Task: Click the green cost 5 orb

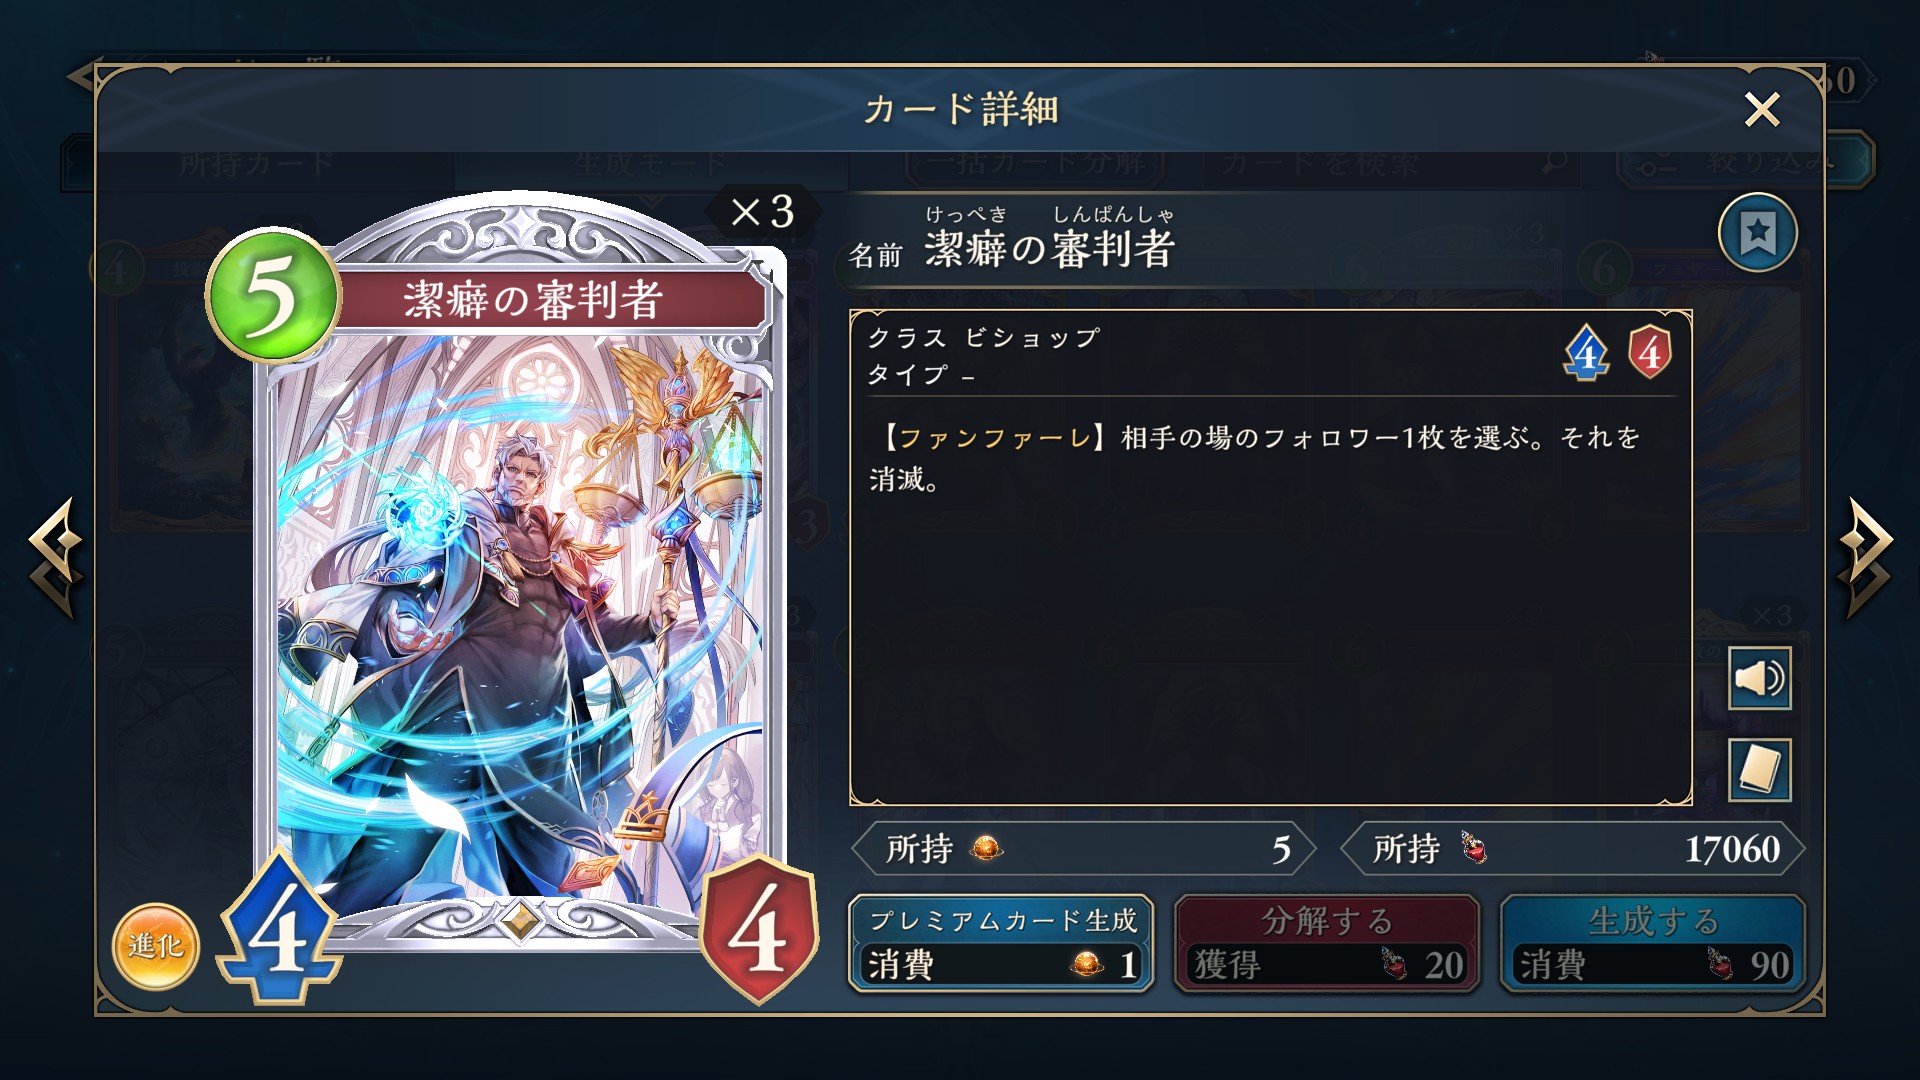Action: point(272,295)
